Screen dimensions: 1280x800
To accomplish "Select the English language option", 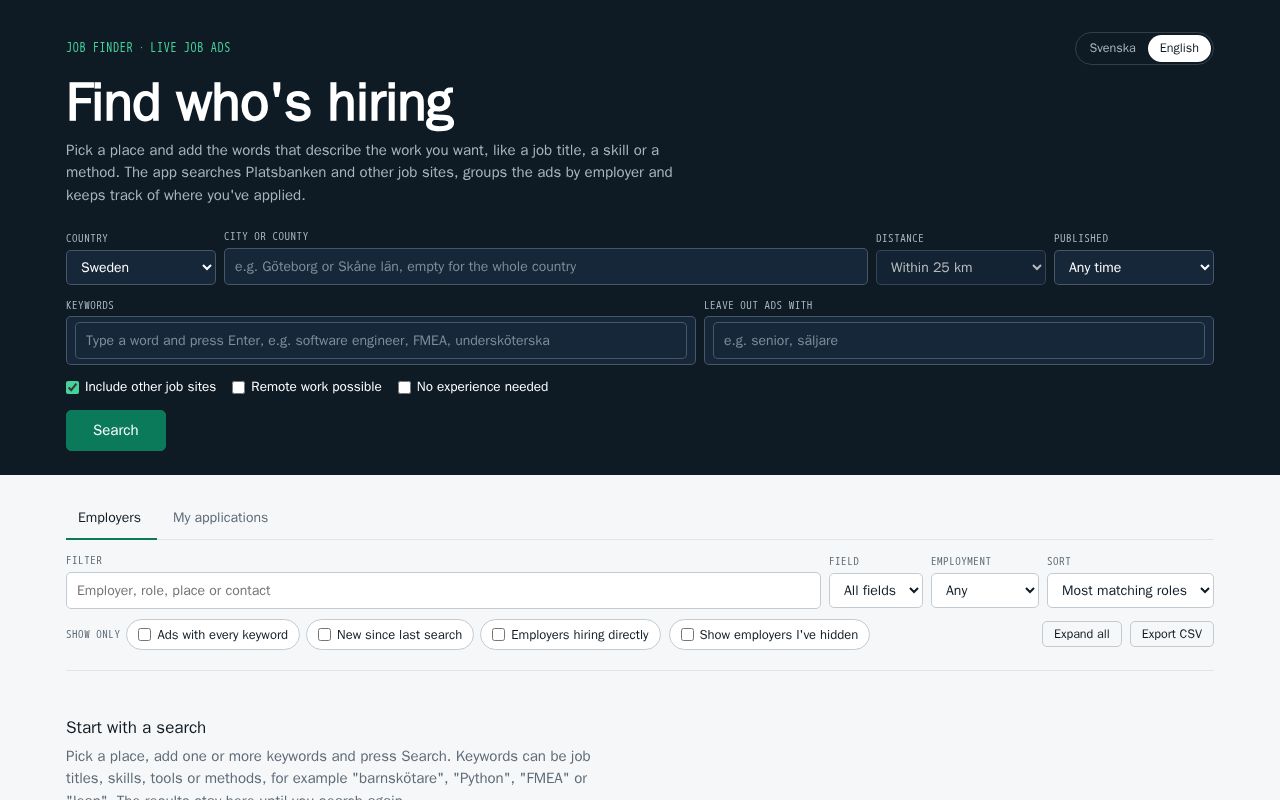I will click(1179, 48).
